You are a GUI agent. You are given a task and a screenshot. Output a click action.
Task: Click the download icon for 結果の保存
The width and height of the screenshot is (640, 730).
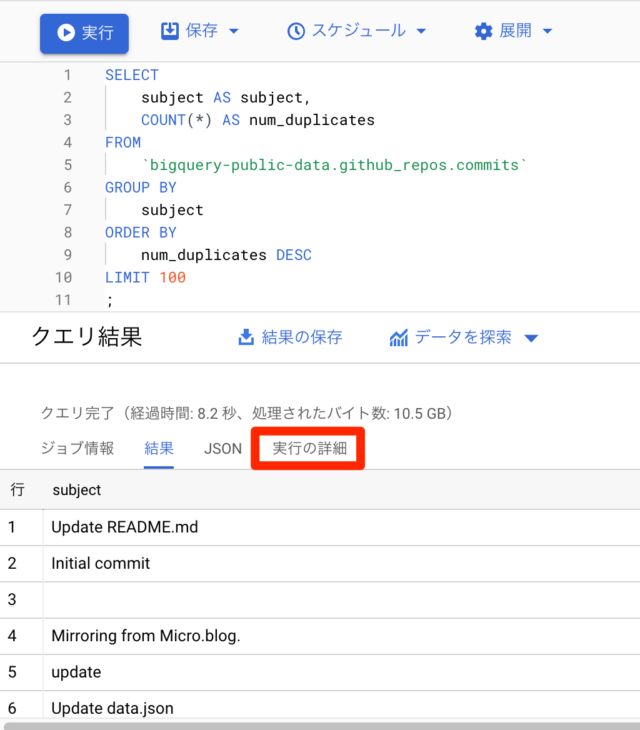coord(246,337)
